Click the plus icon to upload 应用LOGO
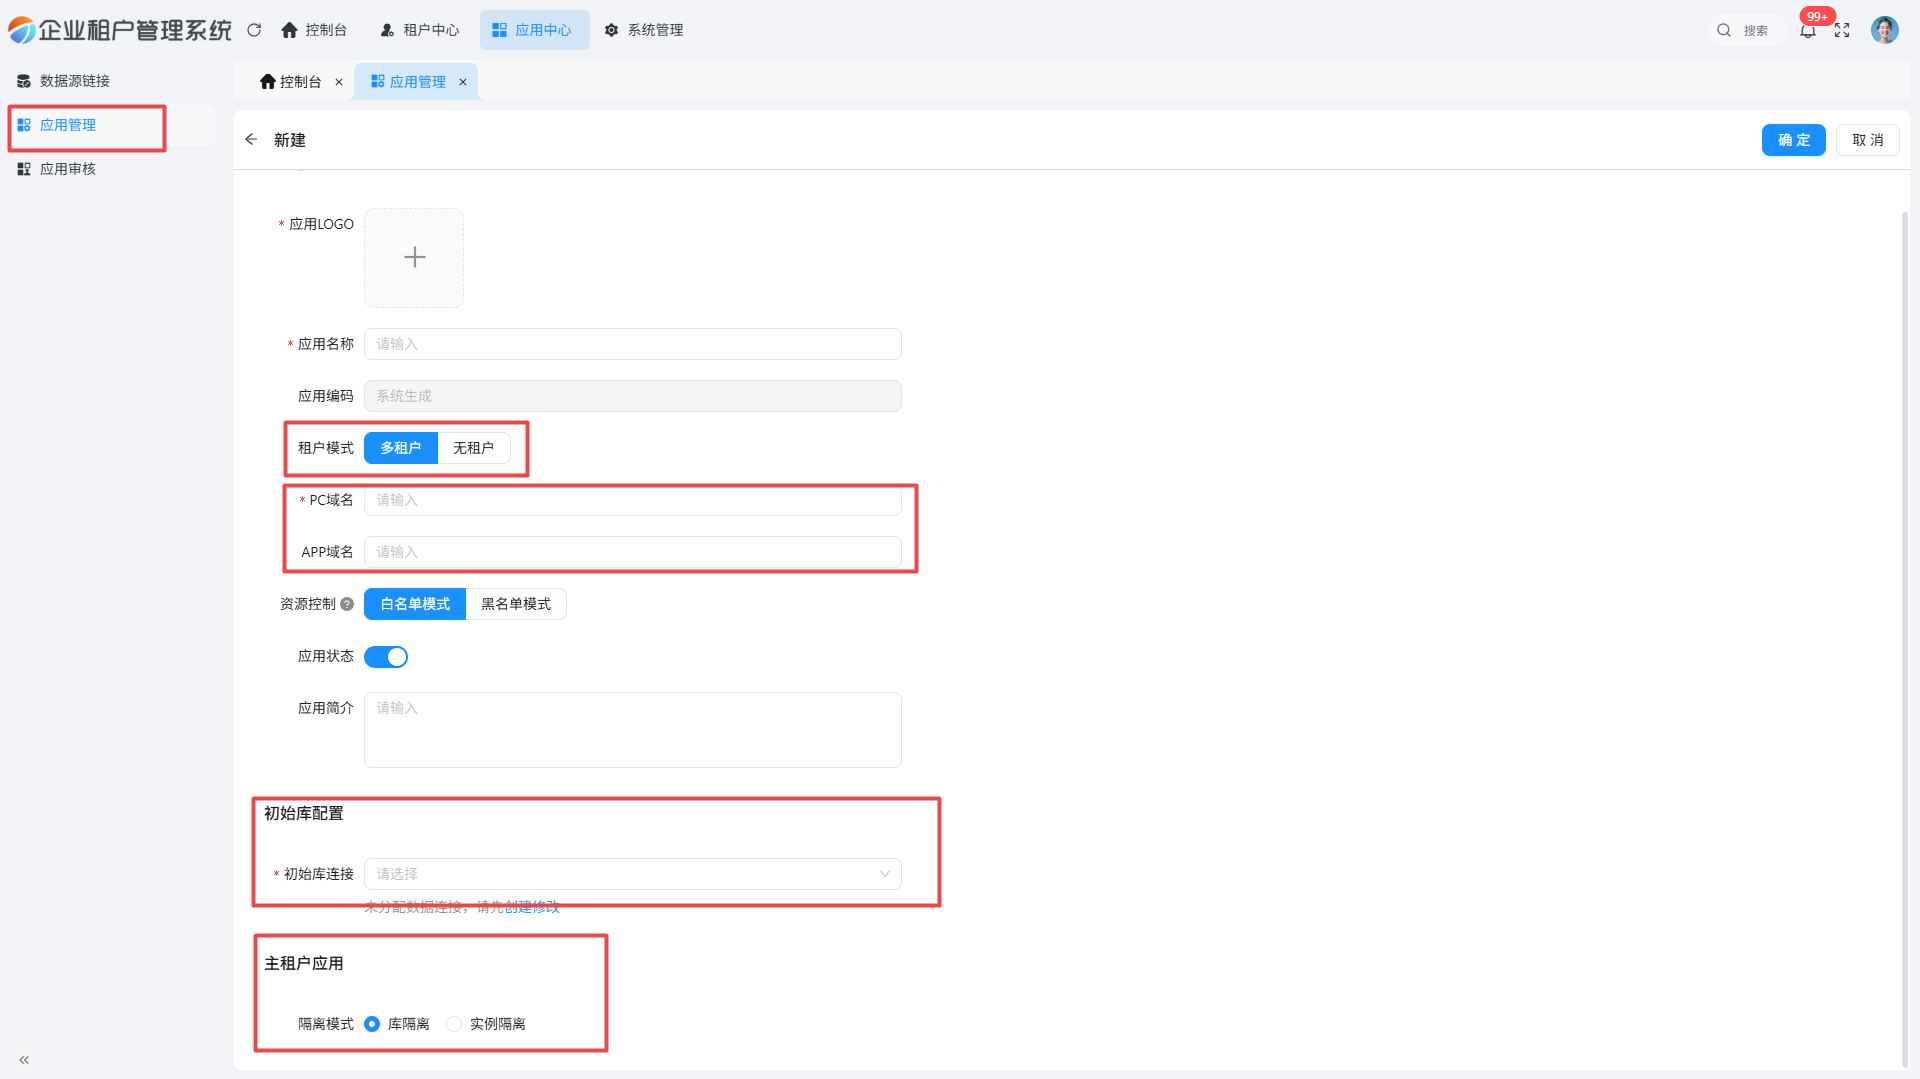The height and width of the screenshot is (1079, 1920). [414, 258]
